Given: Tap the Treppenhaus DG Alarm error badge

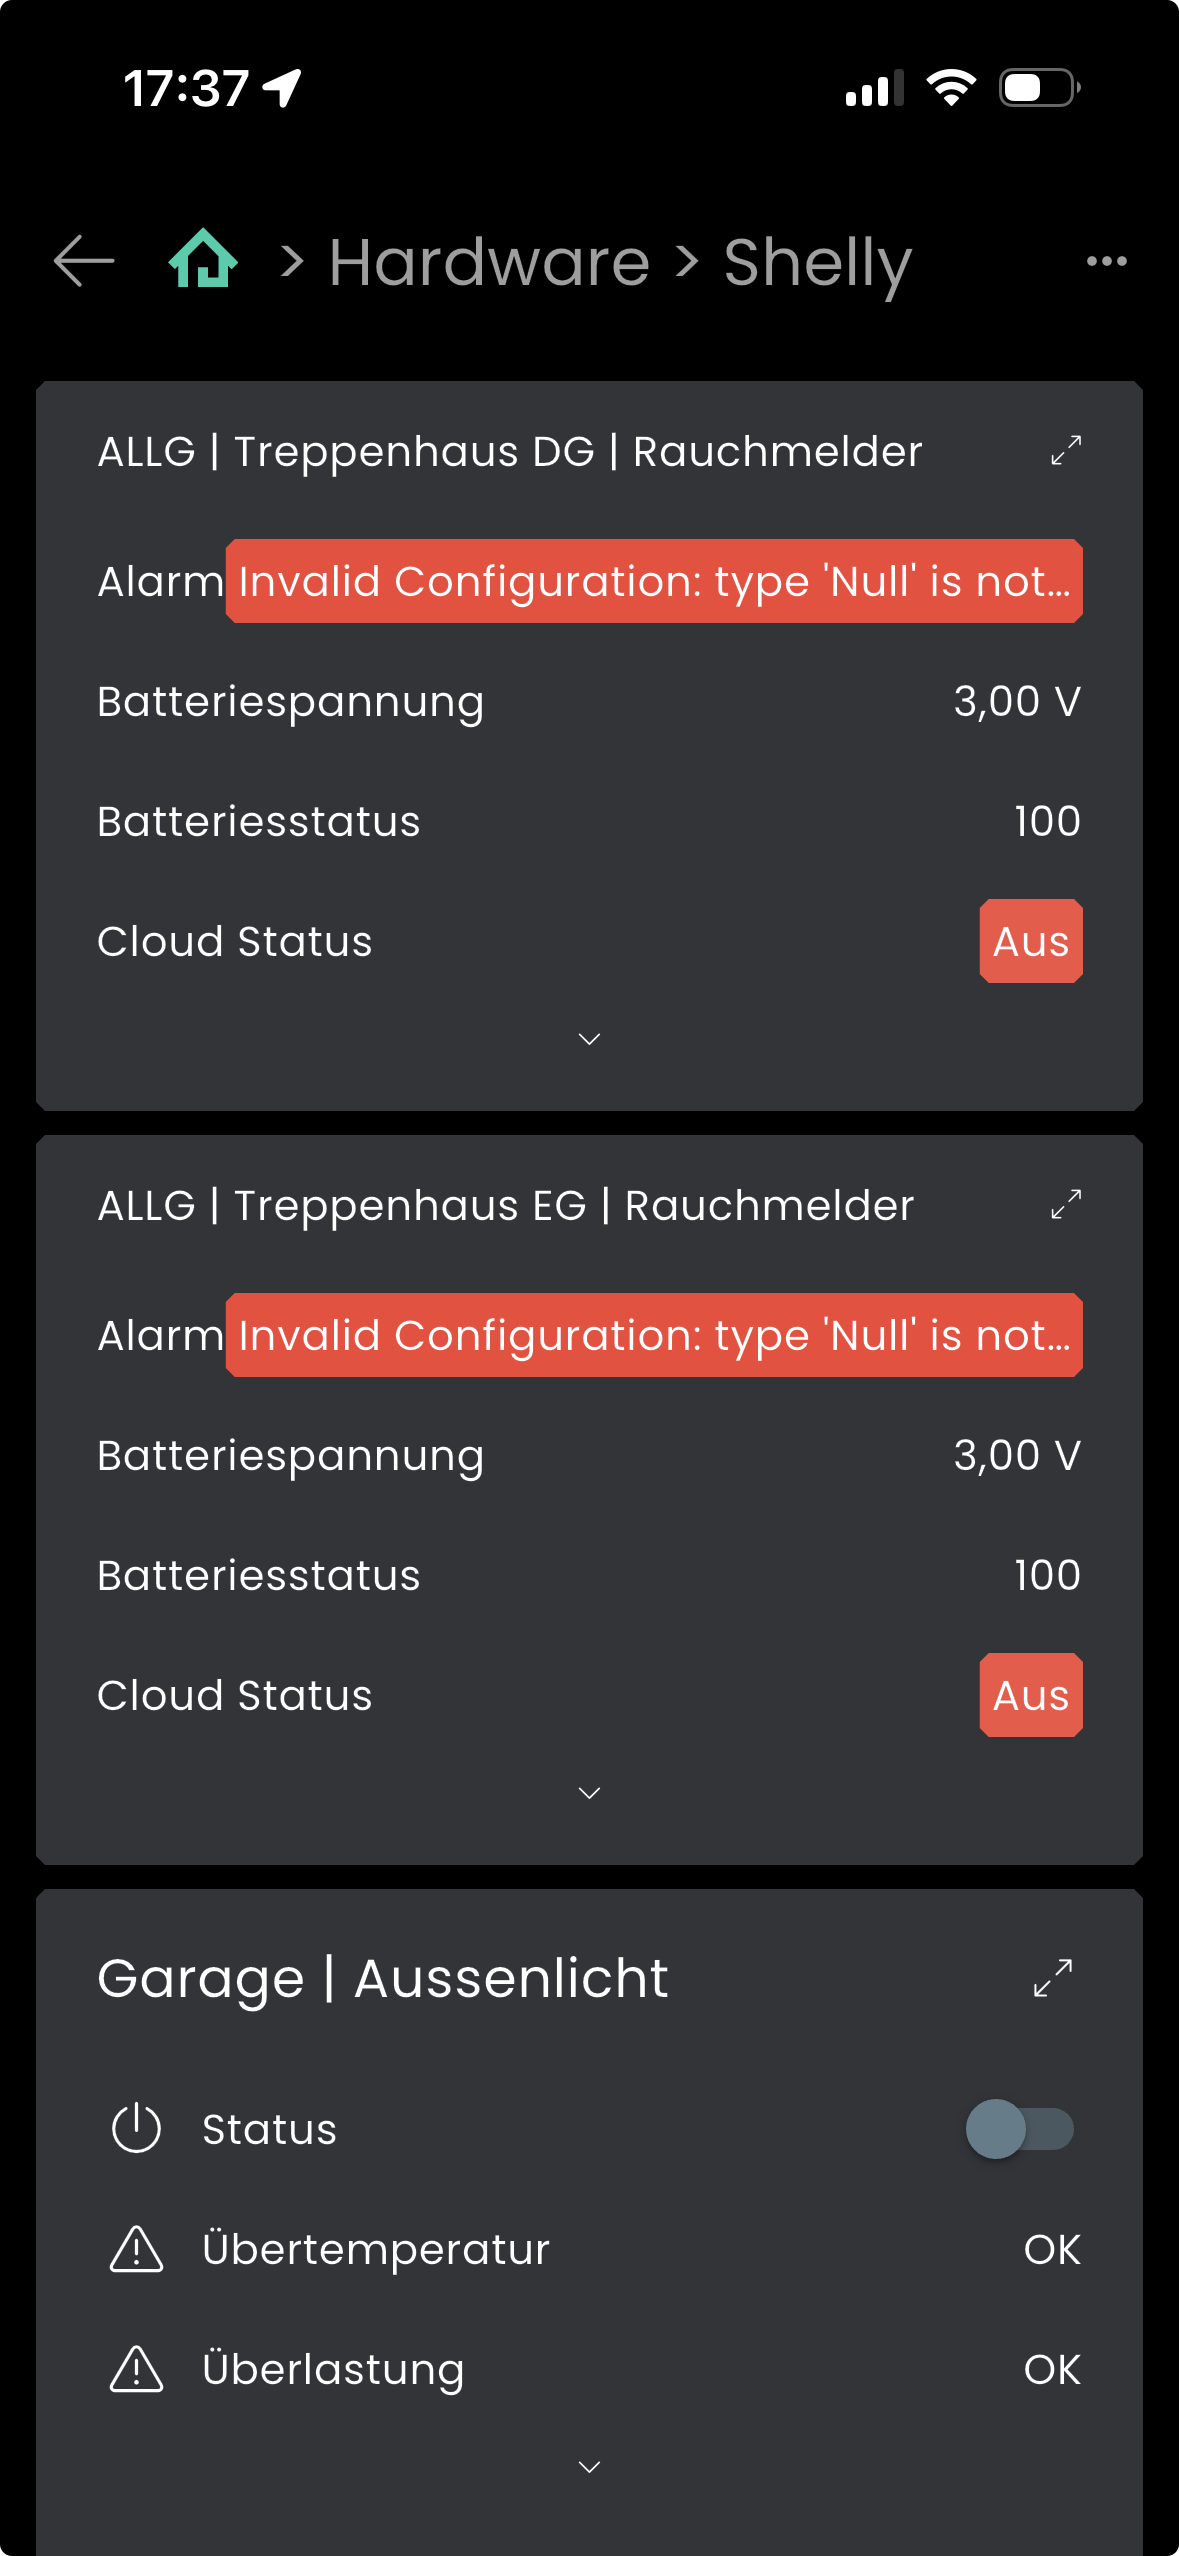Looking at the screenshot, I should [x=654, y=581].
